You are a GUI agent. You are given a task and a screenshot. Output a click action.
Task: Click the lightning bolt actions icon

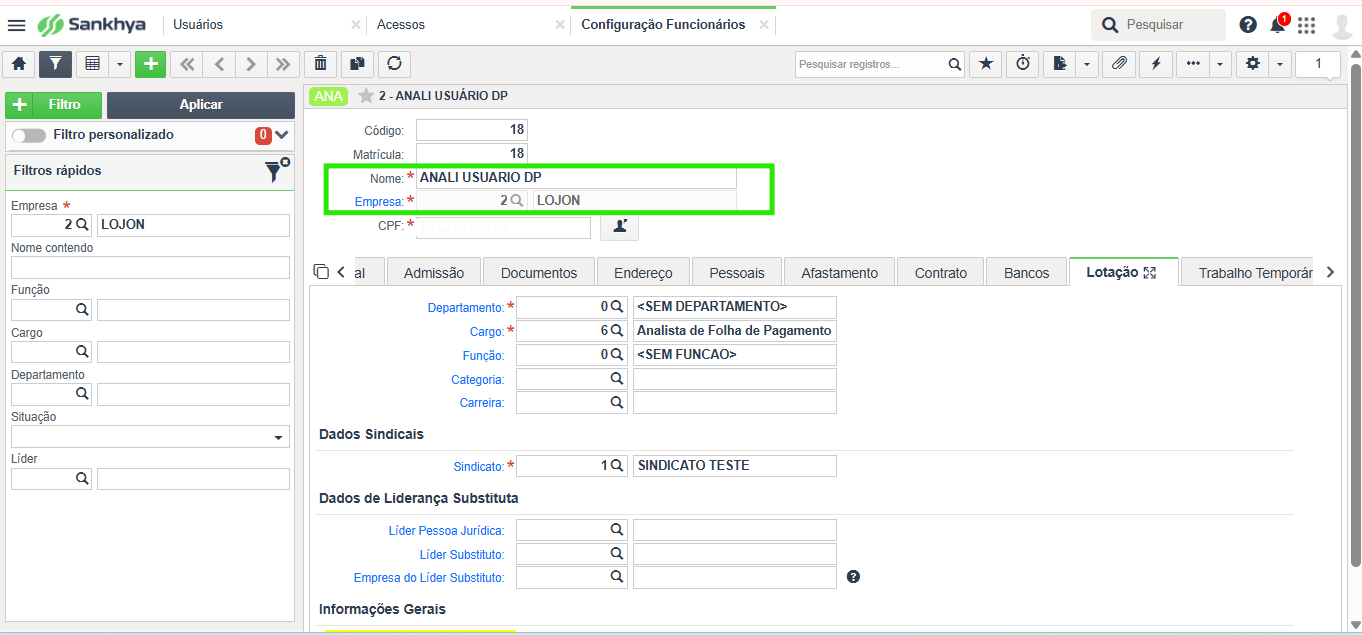pyautogui.click(x=1156, y=64)
